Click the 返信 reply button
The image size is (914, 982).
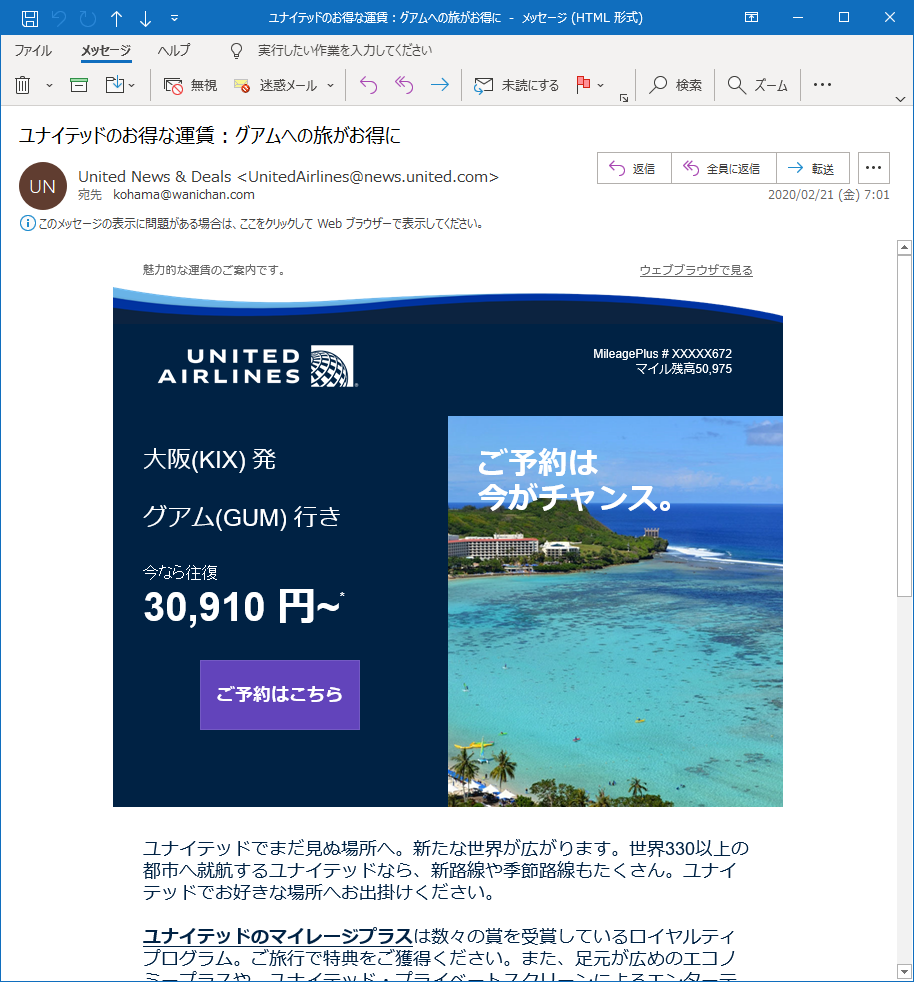tap(634, 168)
